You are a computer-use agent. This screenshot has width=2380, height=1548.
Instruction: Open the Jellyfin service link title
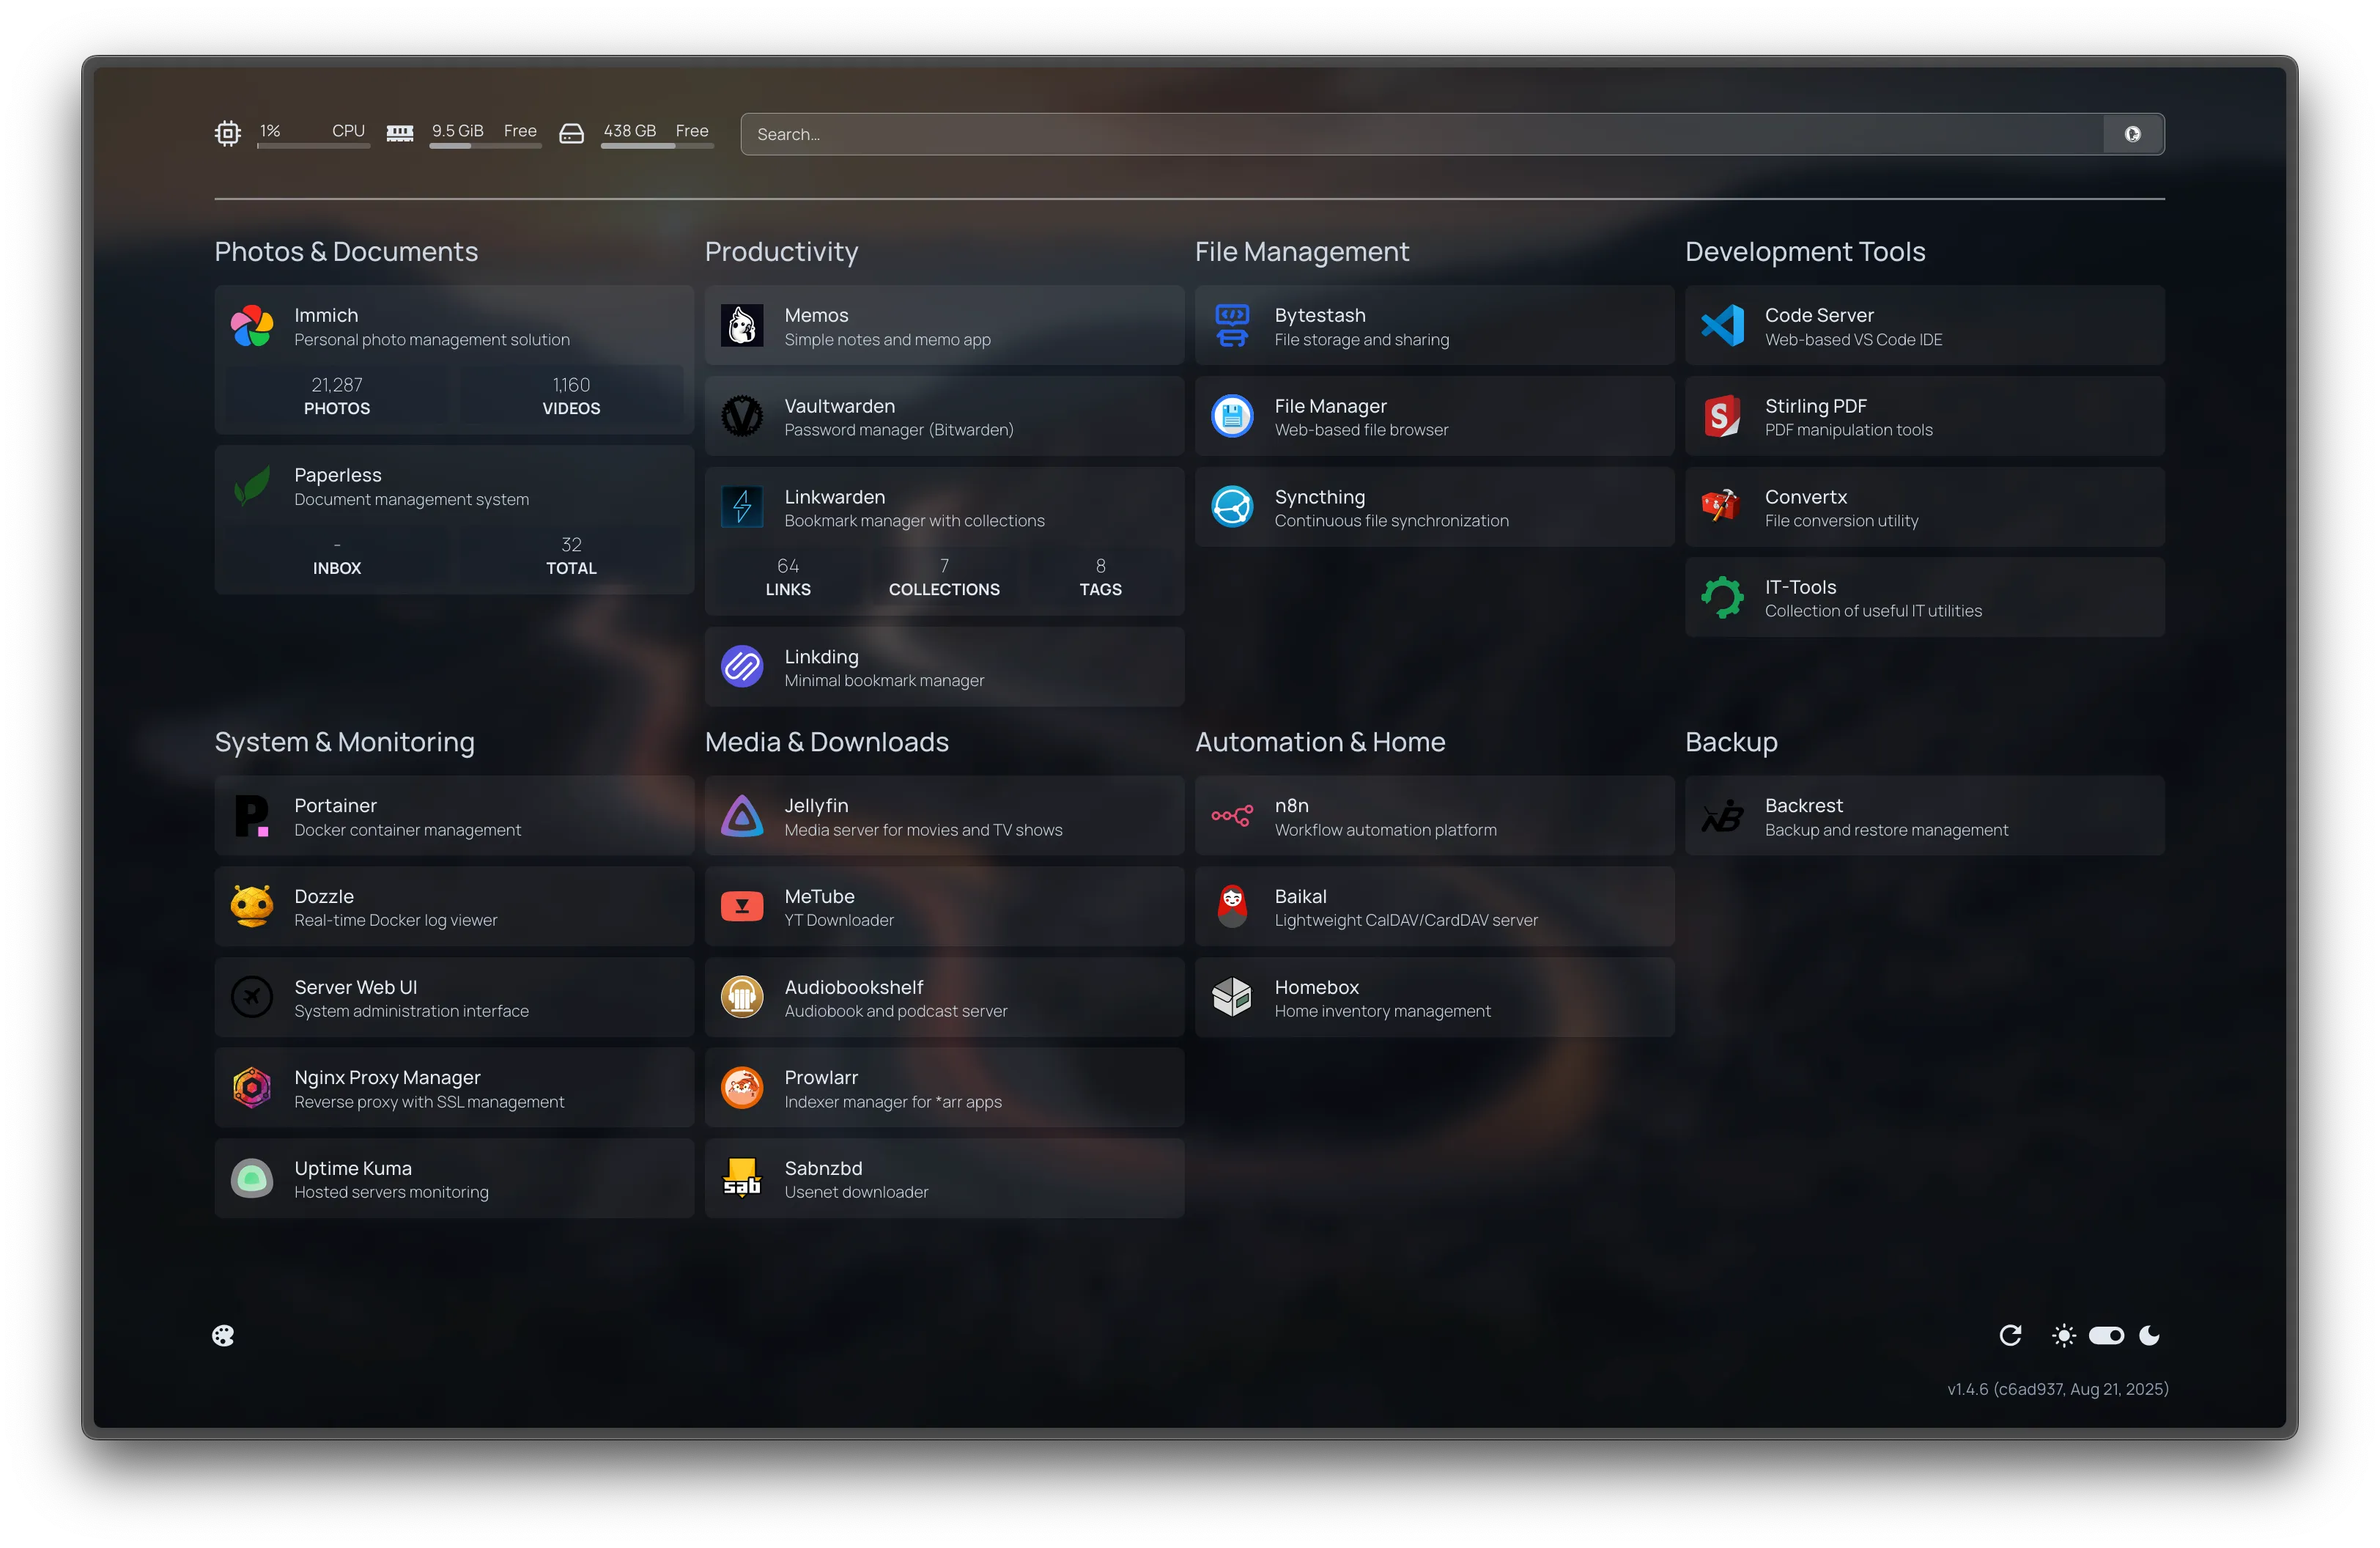pyautogui.click(x=816, y=806)
